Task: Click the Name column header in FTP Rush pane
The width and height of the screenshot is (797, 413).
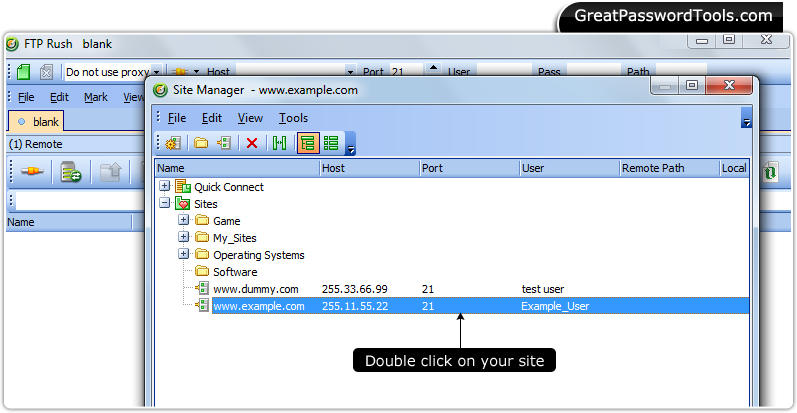Action: pyautogui.click(x=69, y=223)
